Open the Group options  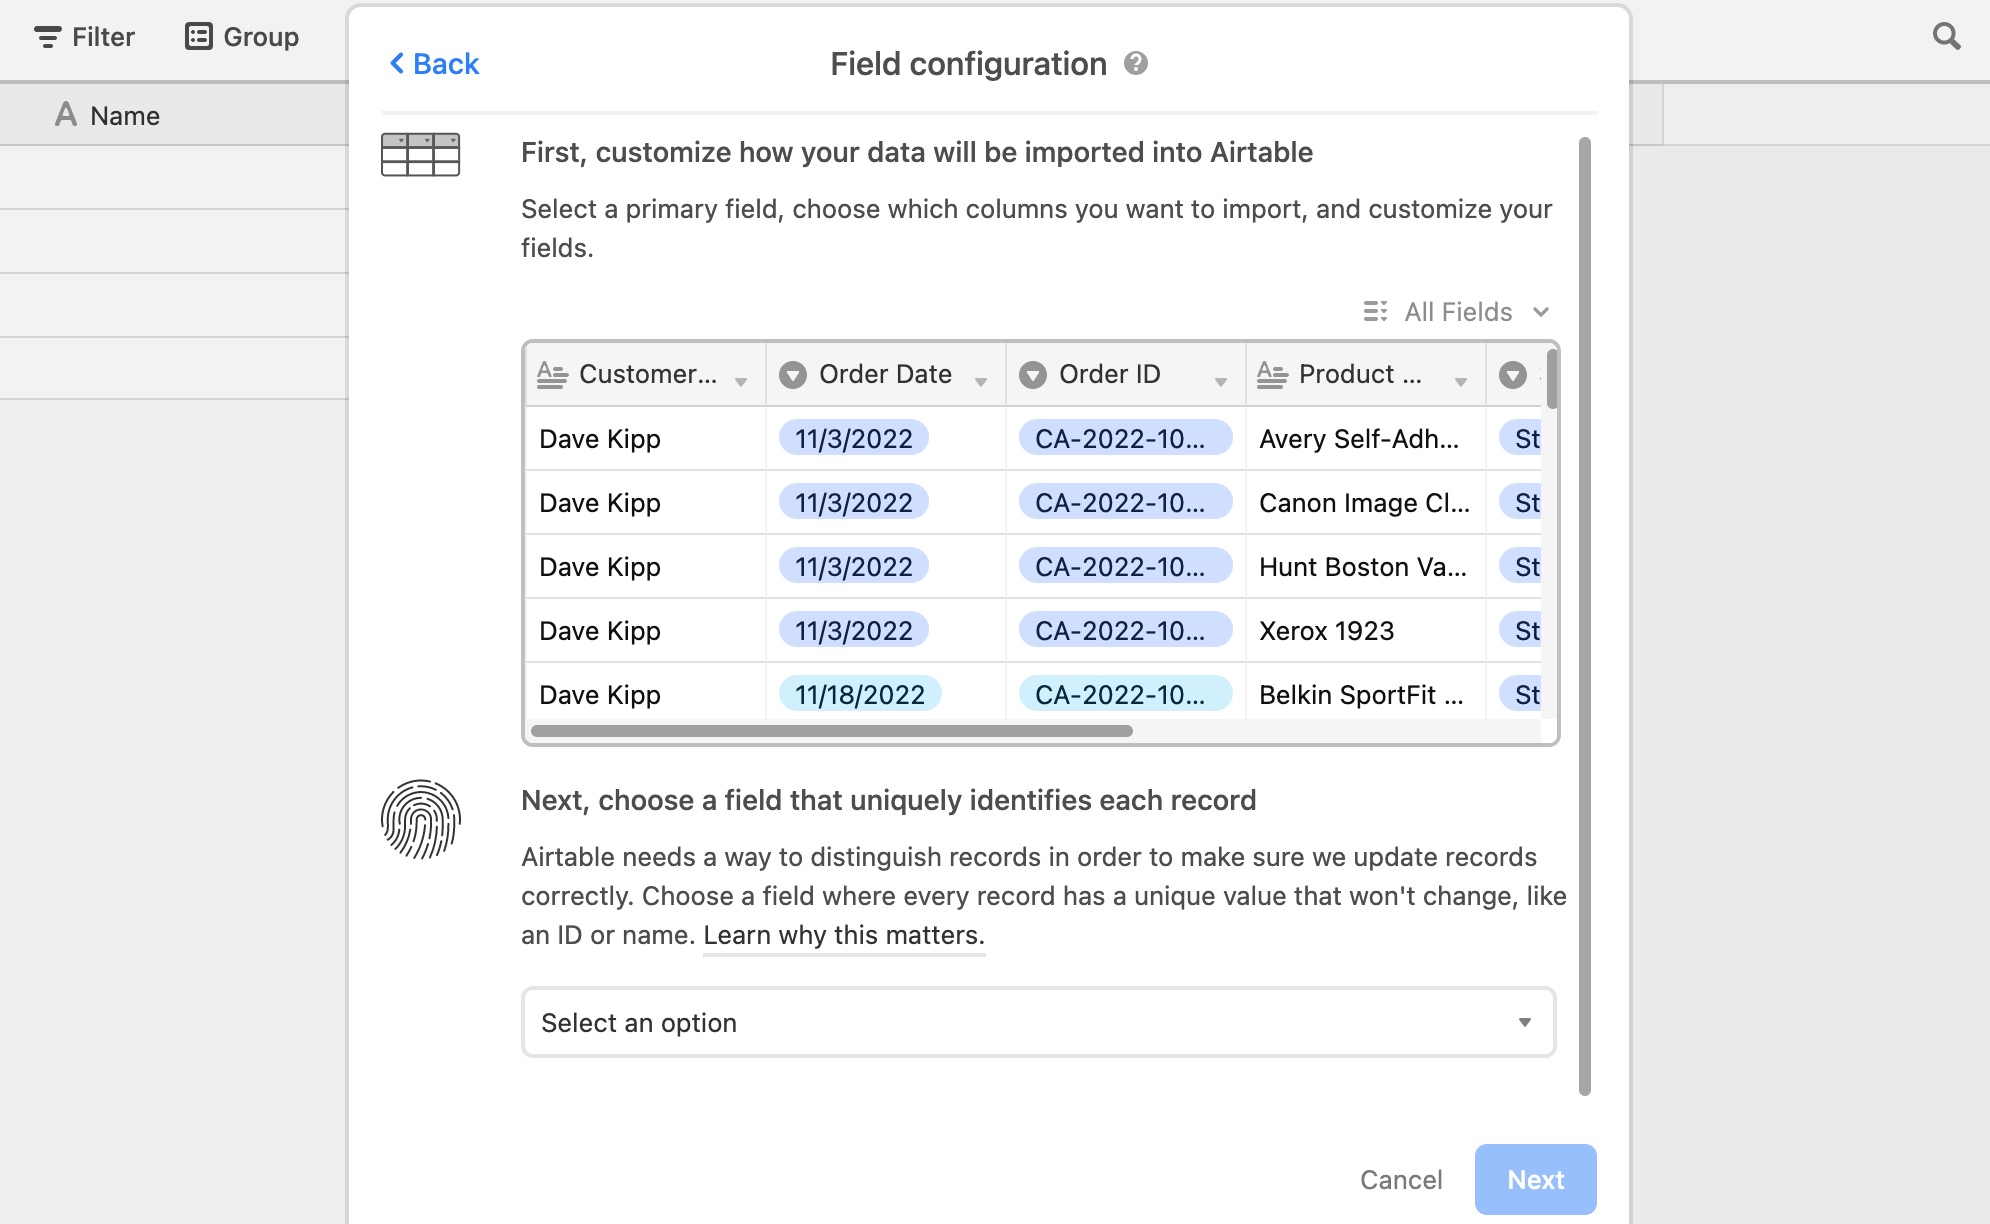click(242, 37)
